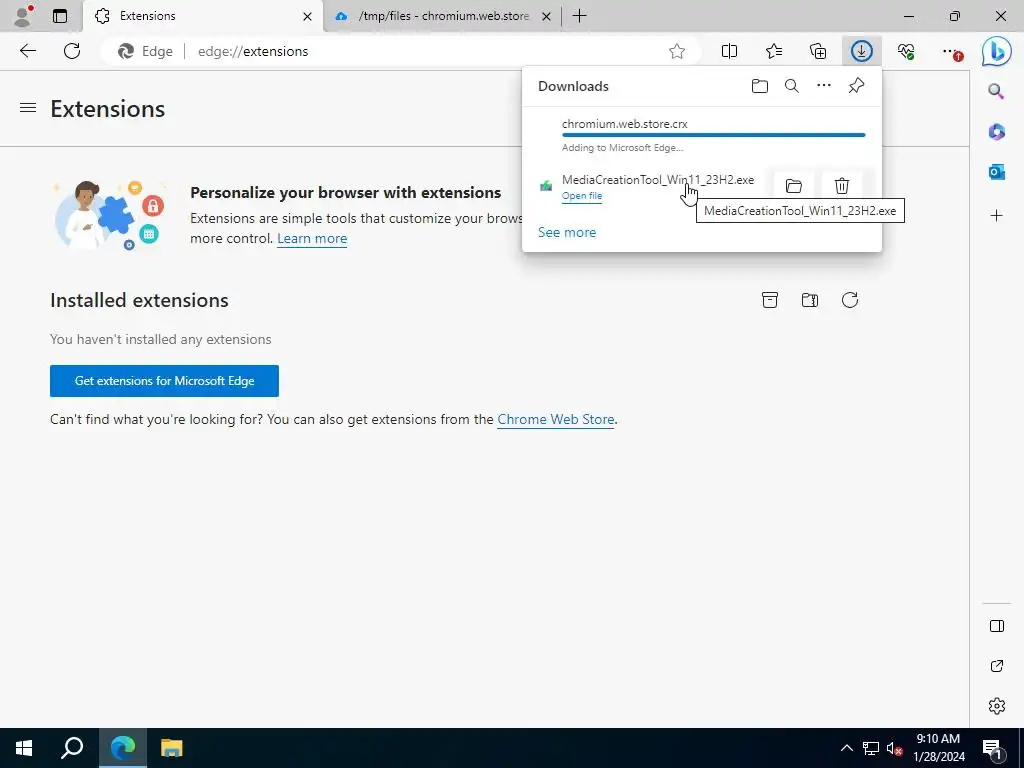Click Microsoft Edge taskbar icon
This screenshot has width=1024, height=768.
click(123, 748)
